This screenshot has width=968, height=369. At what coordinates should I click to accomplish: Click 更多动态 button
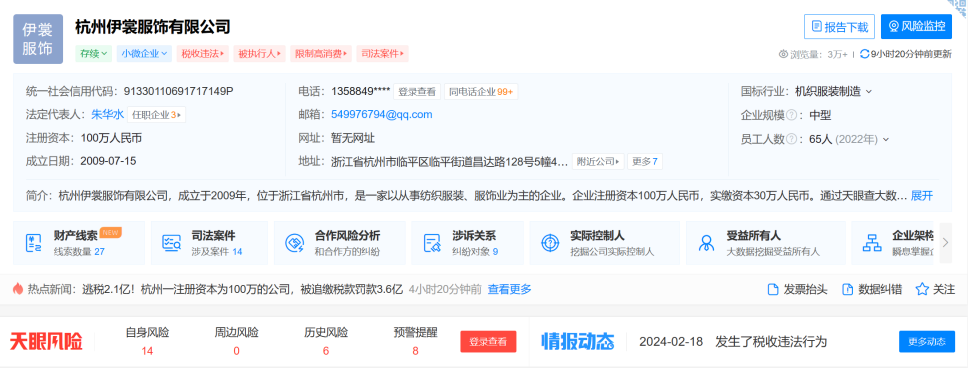tap(927, 341)
